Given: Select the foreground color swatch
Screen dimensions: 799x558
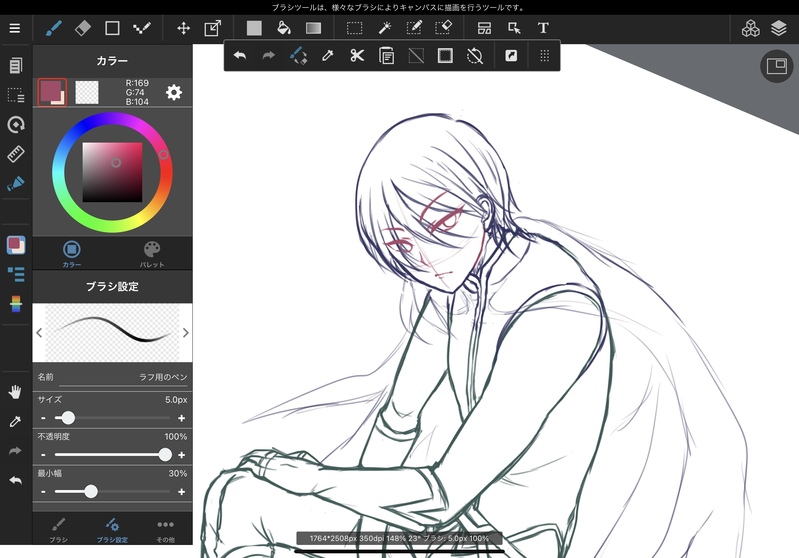Looking at the screenshot, I should [x=52, y=92].
